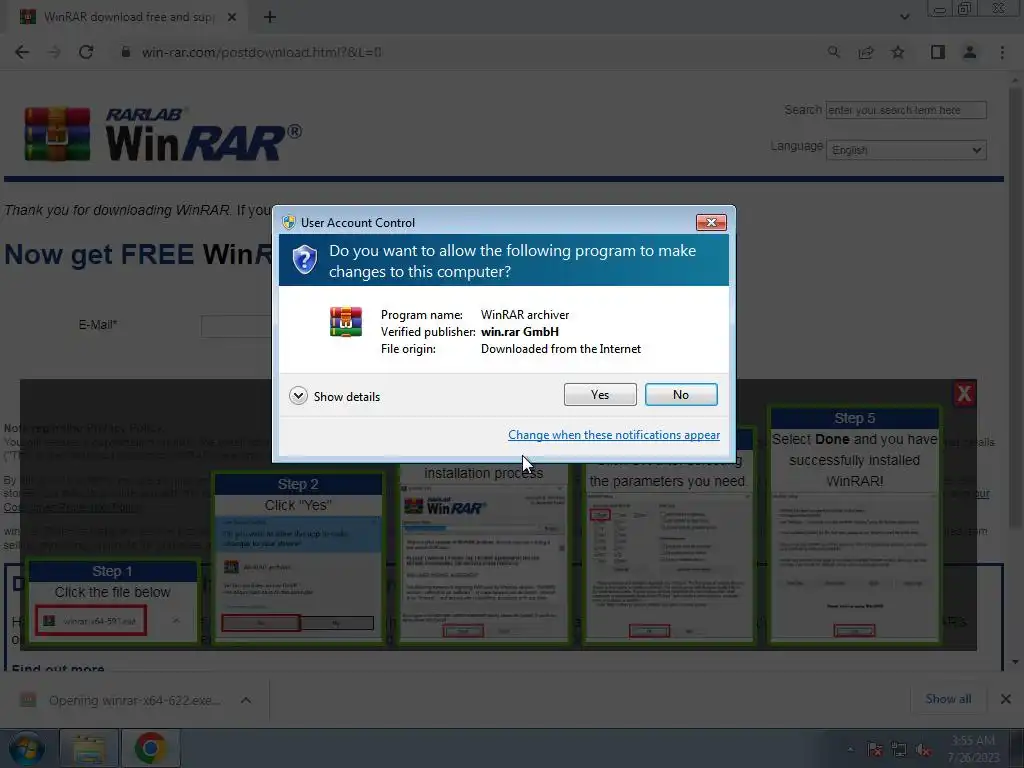Click the E-Mail input field
1024x768 pixels.
(236, 326)
